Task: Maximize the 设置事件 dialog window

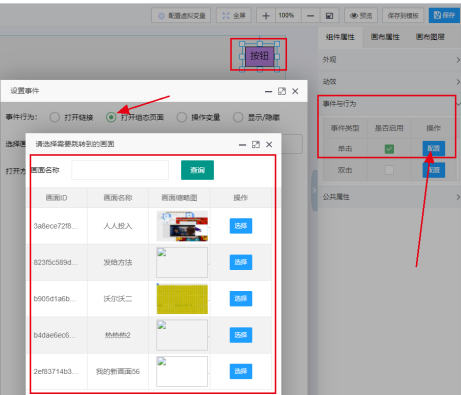Action: tap(282, 91)
